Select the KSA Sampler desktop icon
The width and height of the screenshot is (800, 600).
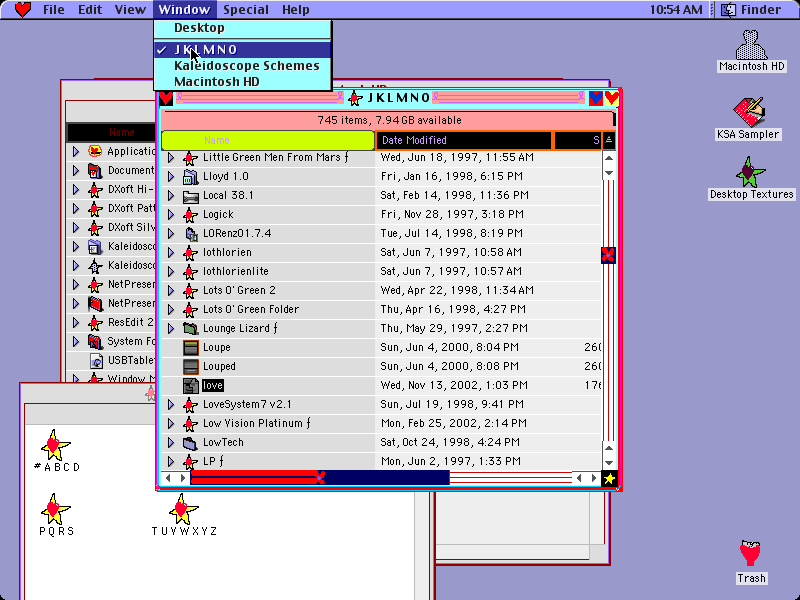pyautogui.click(x=749, y=112)
